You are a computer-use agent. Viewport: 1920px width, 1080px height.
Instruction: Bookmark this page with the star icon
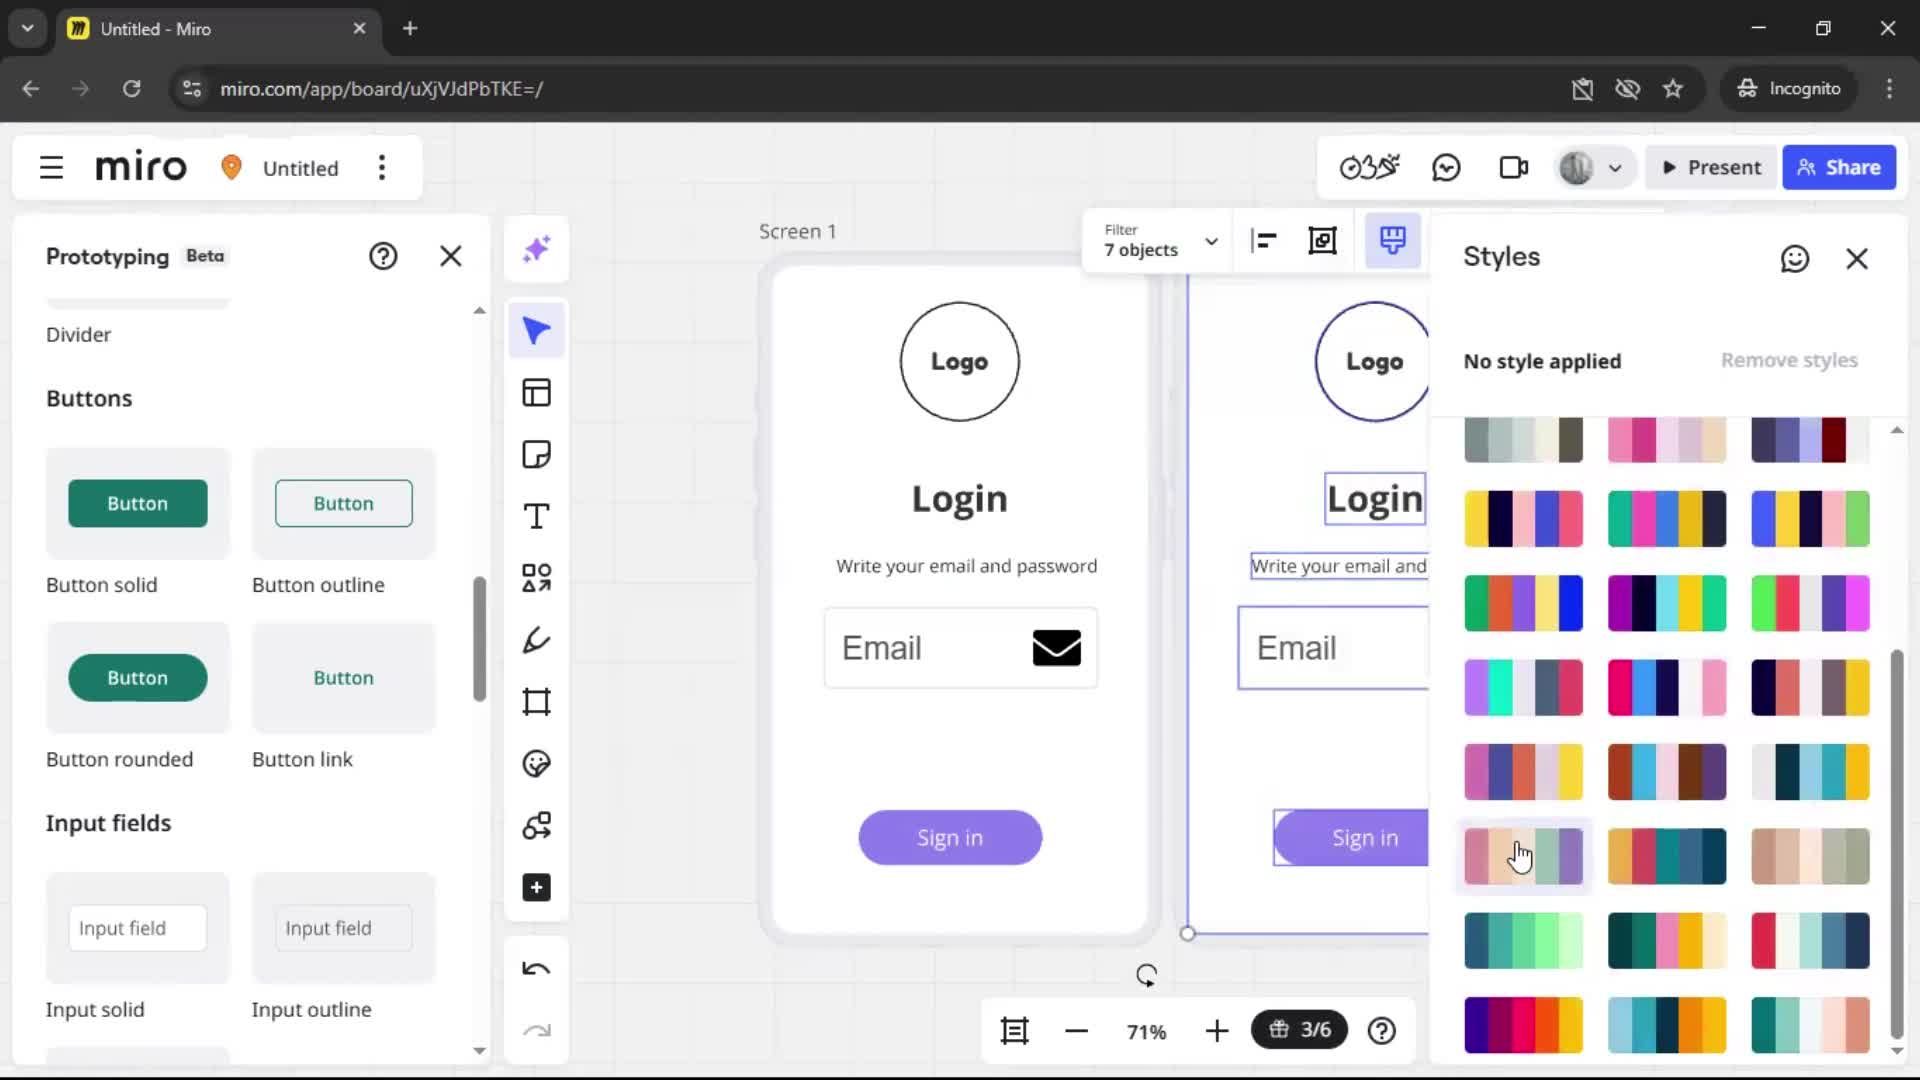pos(1673,89)
